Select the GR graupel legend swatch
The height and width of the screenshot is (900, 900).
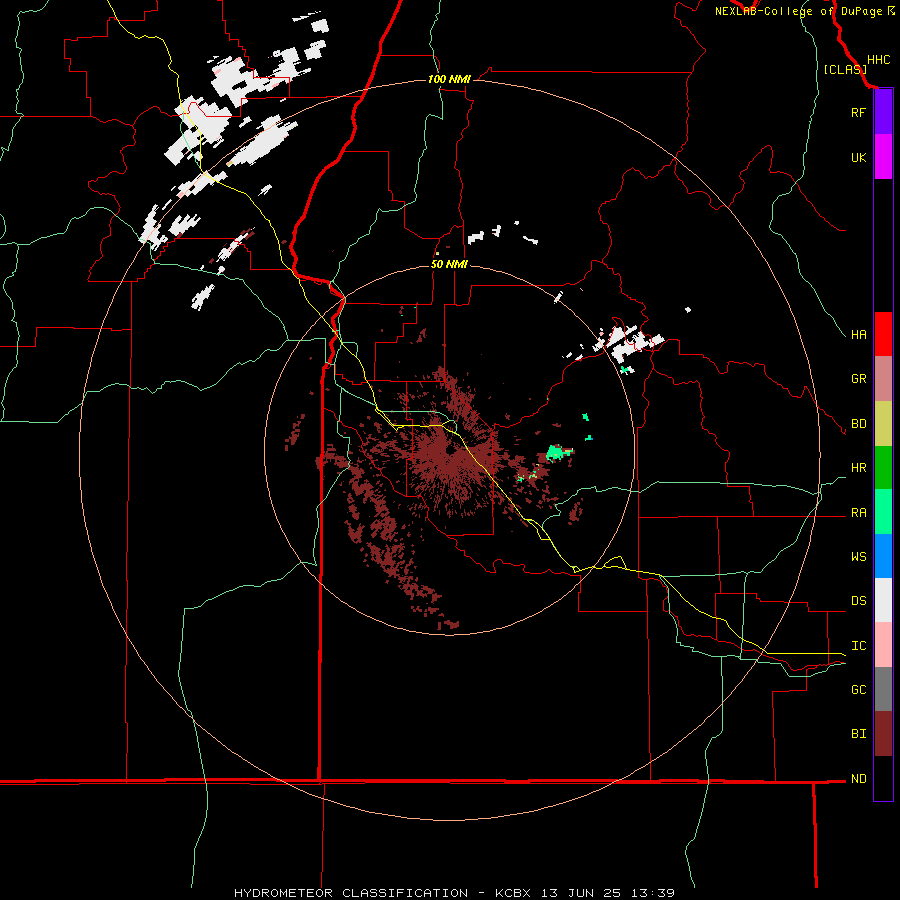[883, 379]
